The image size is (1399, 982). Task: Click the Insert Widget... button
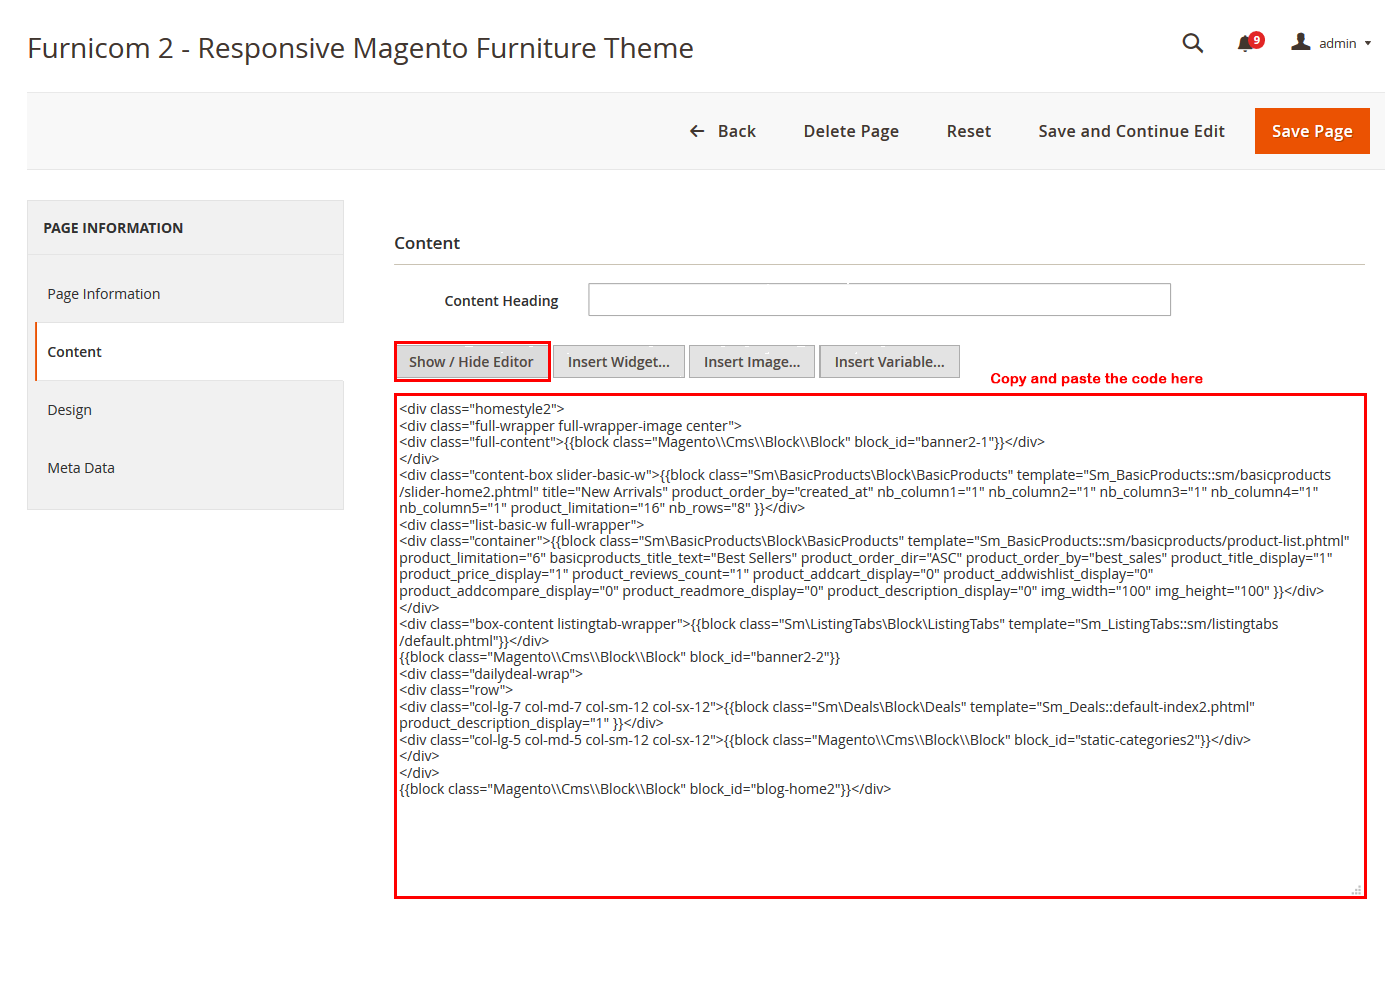619,362
